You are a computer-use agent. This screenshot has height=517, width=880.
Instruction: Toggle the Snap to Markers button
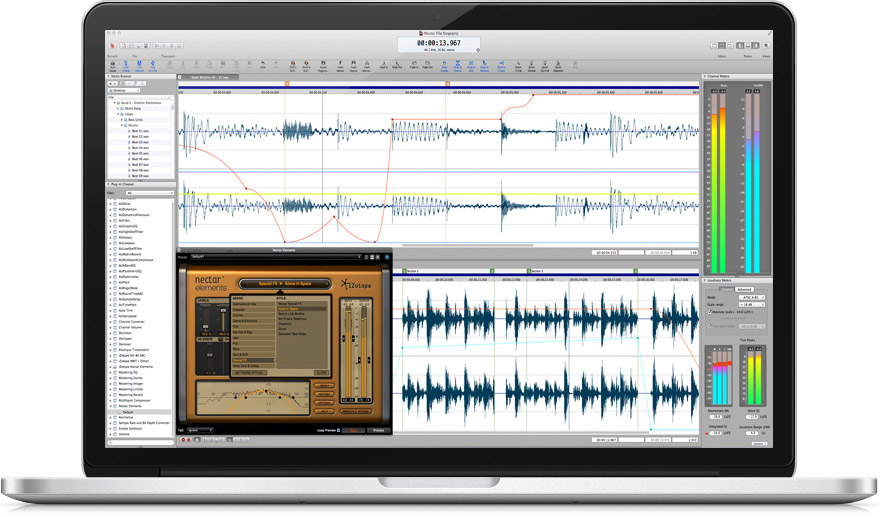coord(484,66)
